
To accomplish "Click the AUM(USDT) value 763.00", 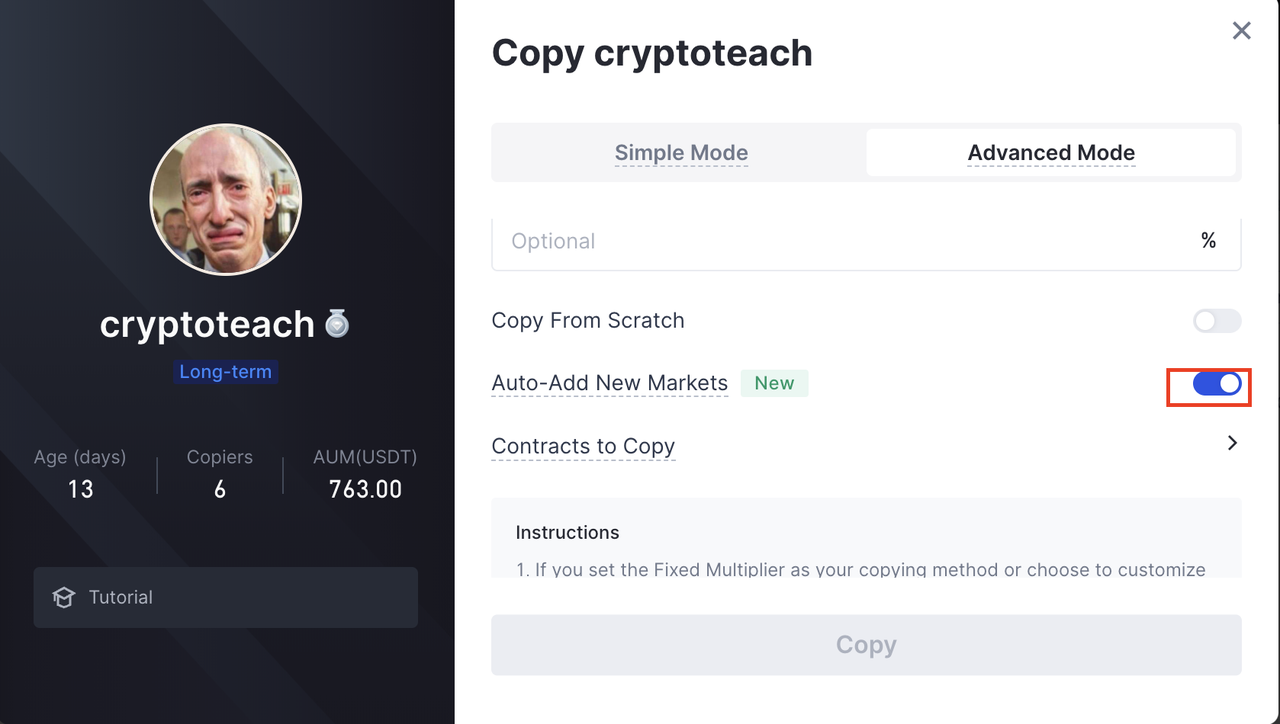I will 365,489.
